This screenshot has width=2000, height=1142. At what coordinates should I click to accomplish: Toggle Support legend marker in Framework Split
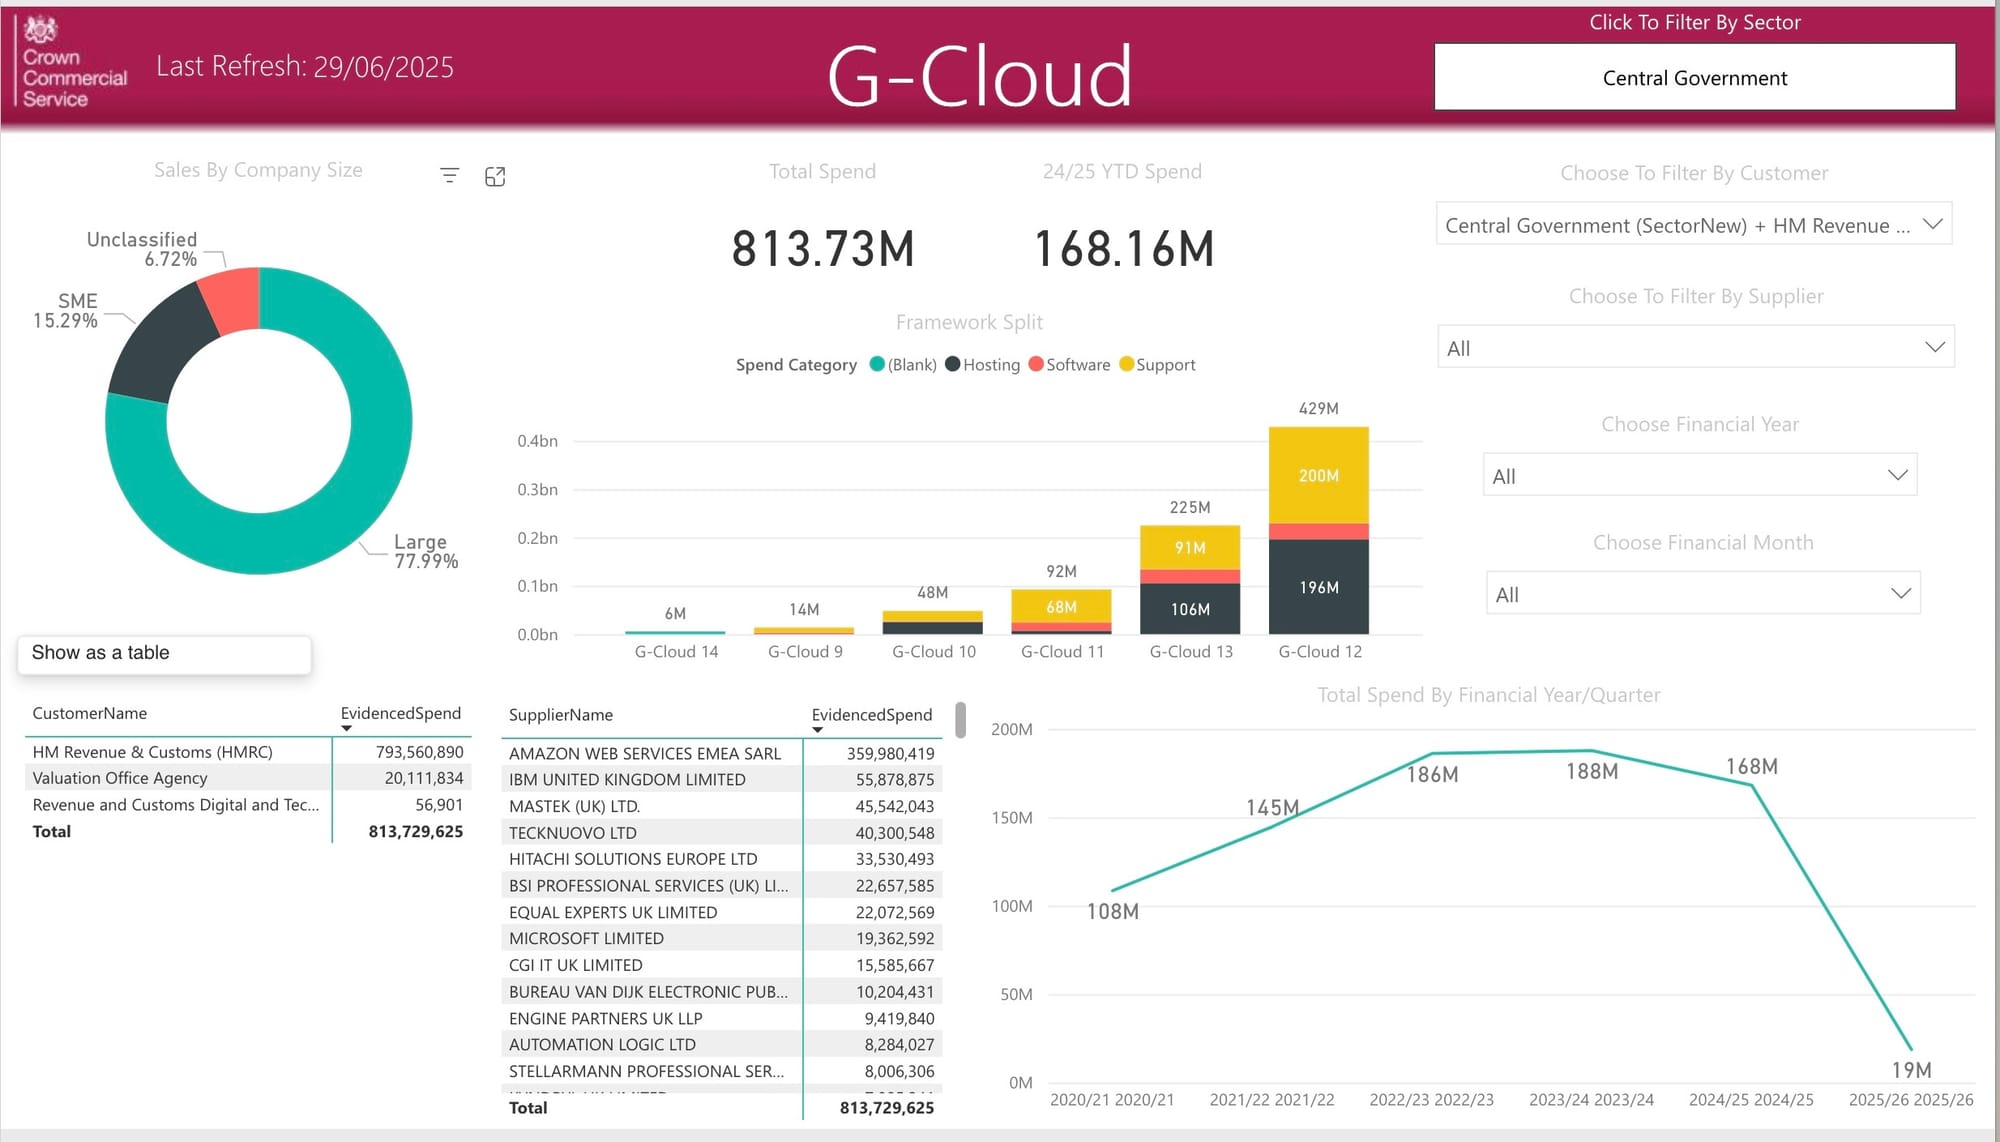click(1126, 364)
